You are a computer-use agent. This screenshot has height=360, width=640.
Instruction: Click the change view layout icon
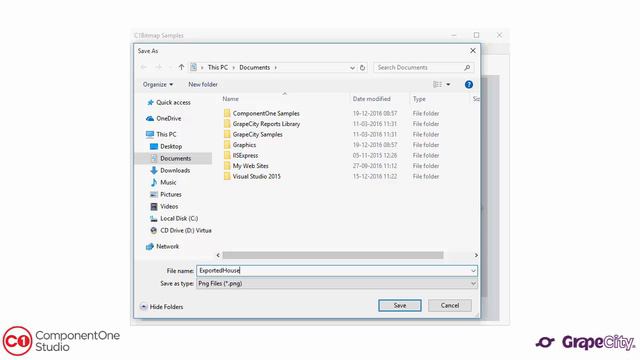[x=437, y=84]
